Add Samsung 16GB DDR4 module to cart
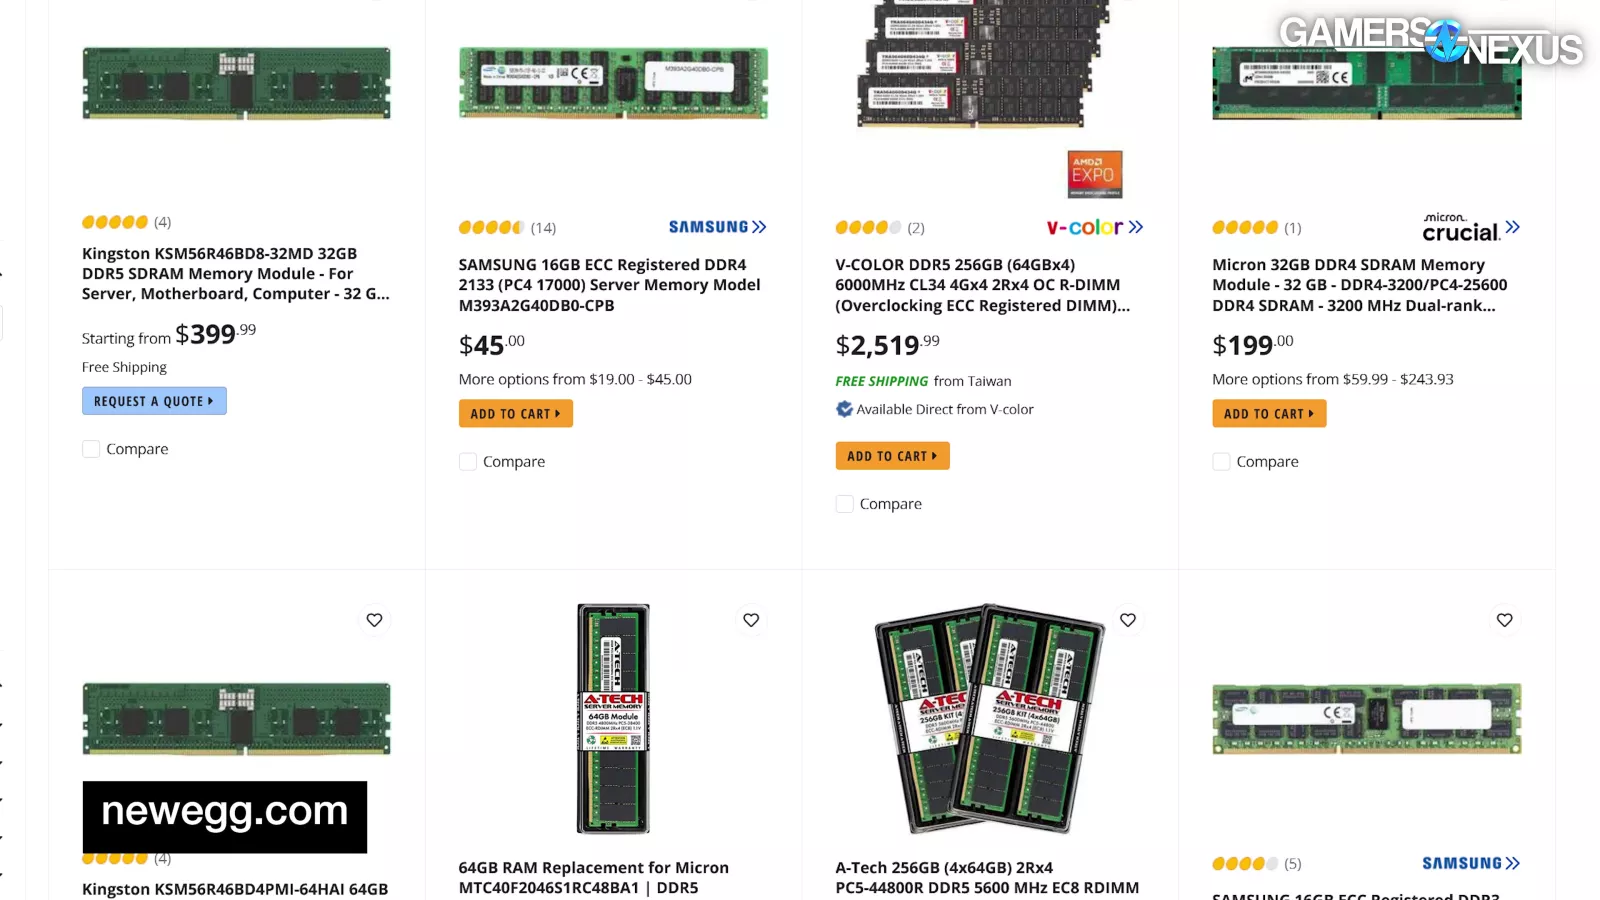The width and height of the screenshot is (1600, 900). 515,414
